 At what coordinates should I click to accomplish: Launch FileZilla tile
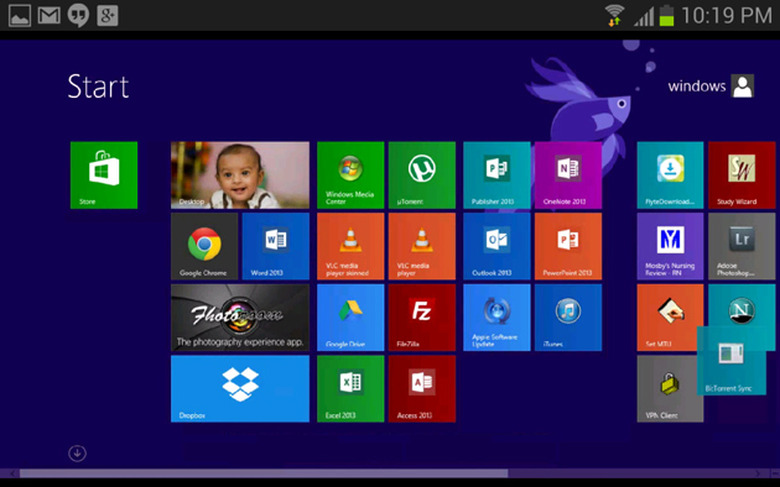(422, 317)
